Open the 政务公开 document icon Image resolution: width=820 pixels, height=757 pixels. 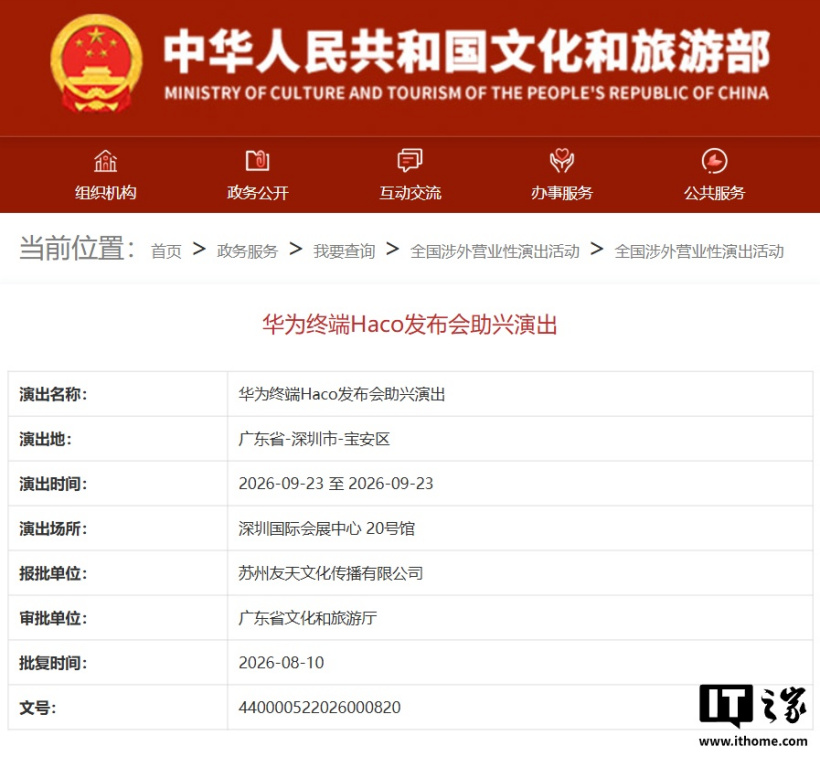tap(258, 160)
